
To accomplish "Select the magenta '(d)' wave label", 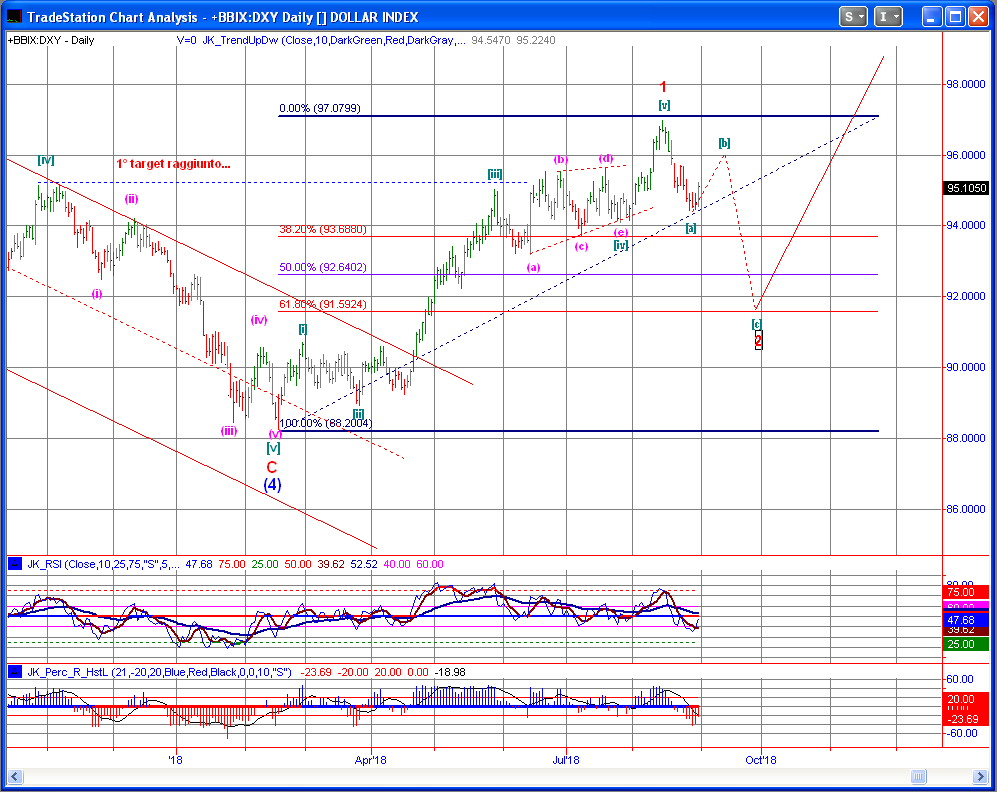I will (606, 158).
